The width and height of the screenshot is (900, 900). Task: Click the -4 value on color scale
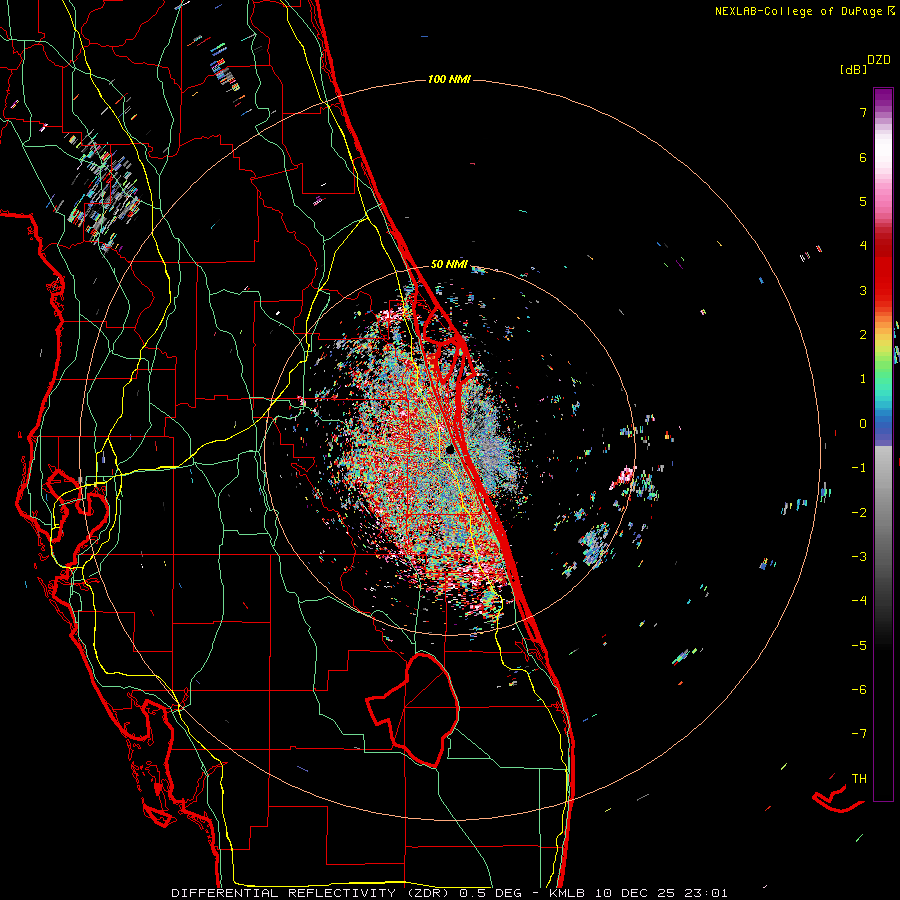(859, 600)
